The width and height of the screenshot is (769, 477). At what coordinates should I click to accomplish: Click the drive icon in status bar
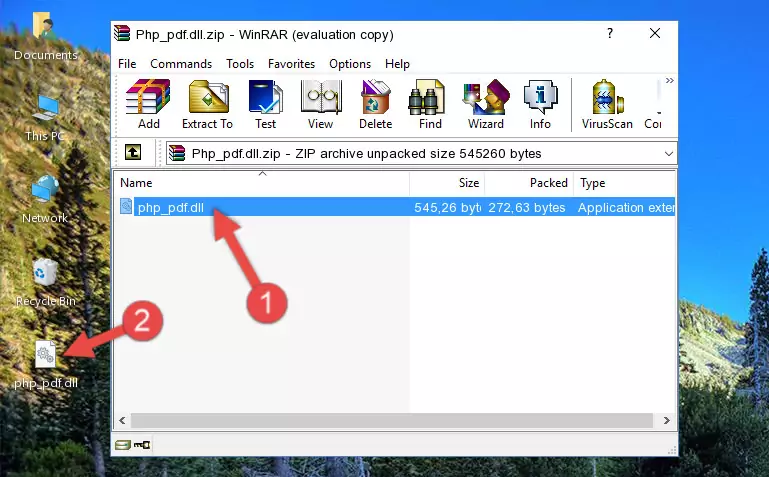tap(123, 445)
